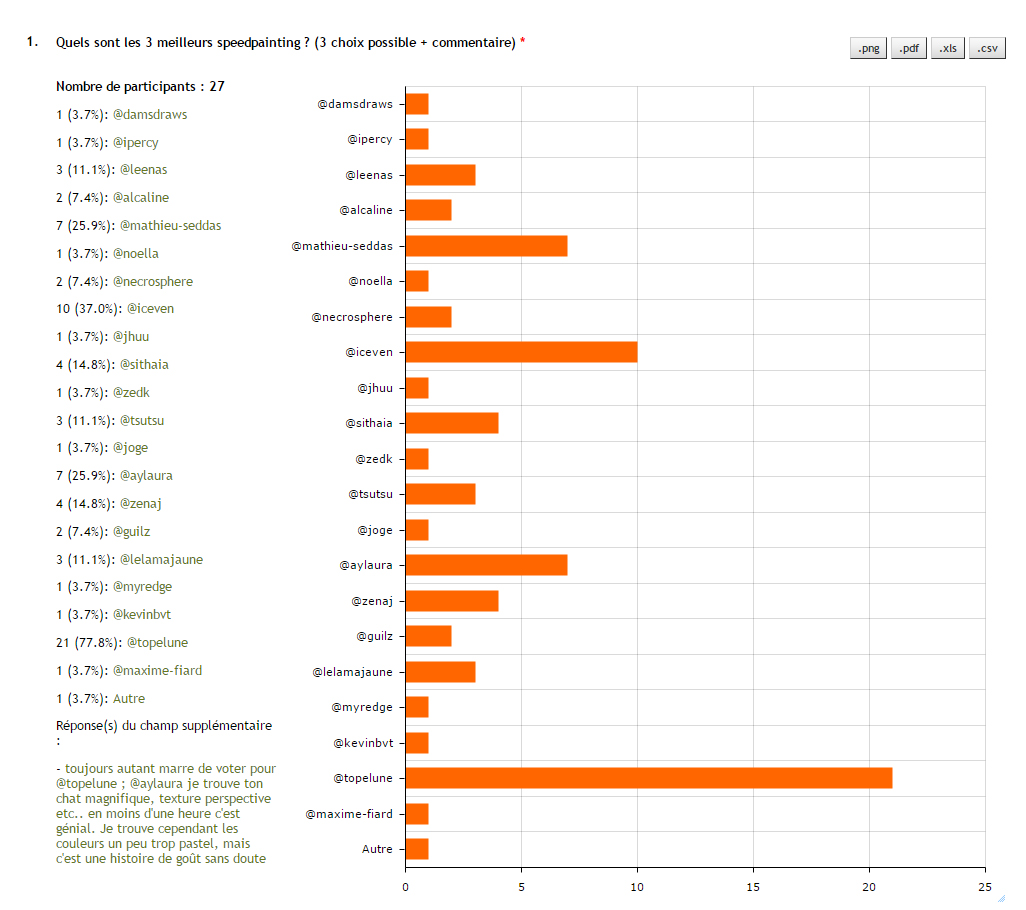Click the @mathieu-seddas chart bar
Viewport: 1026px width, 910px height.
[x=486, y=246]
